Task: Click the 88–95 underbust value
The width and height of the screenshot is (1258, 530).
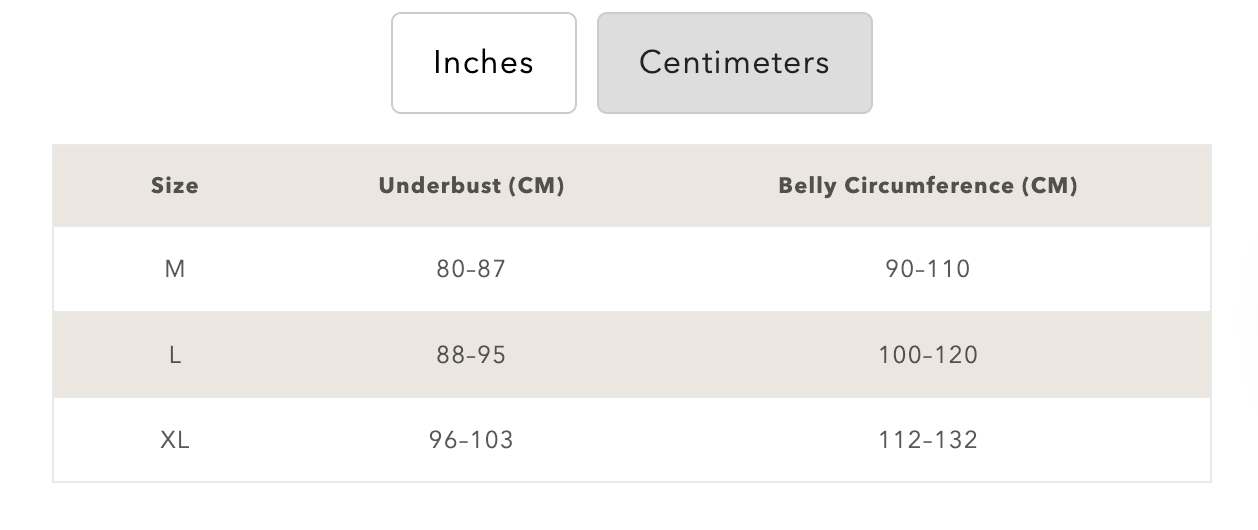Action: (471, 355)
